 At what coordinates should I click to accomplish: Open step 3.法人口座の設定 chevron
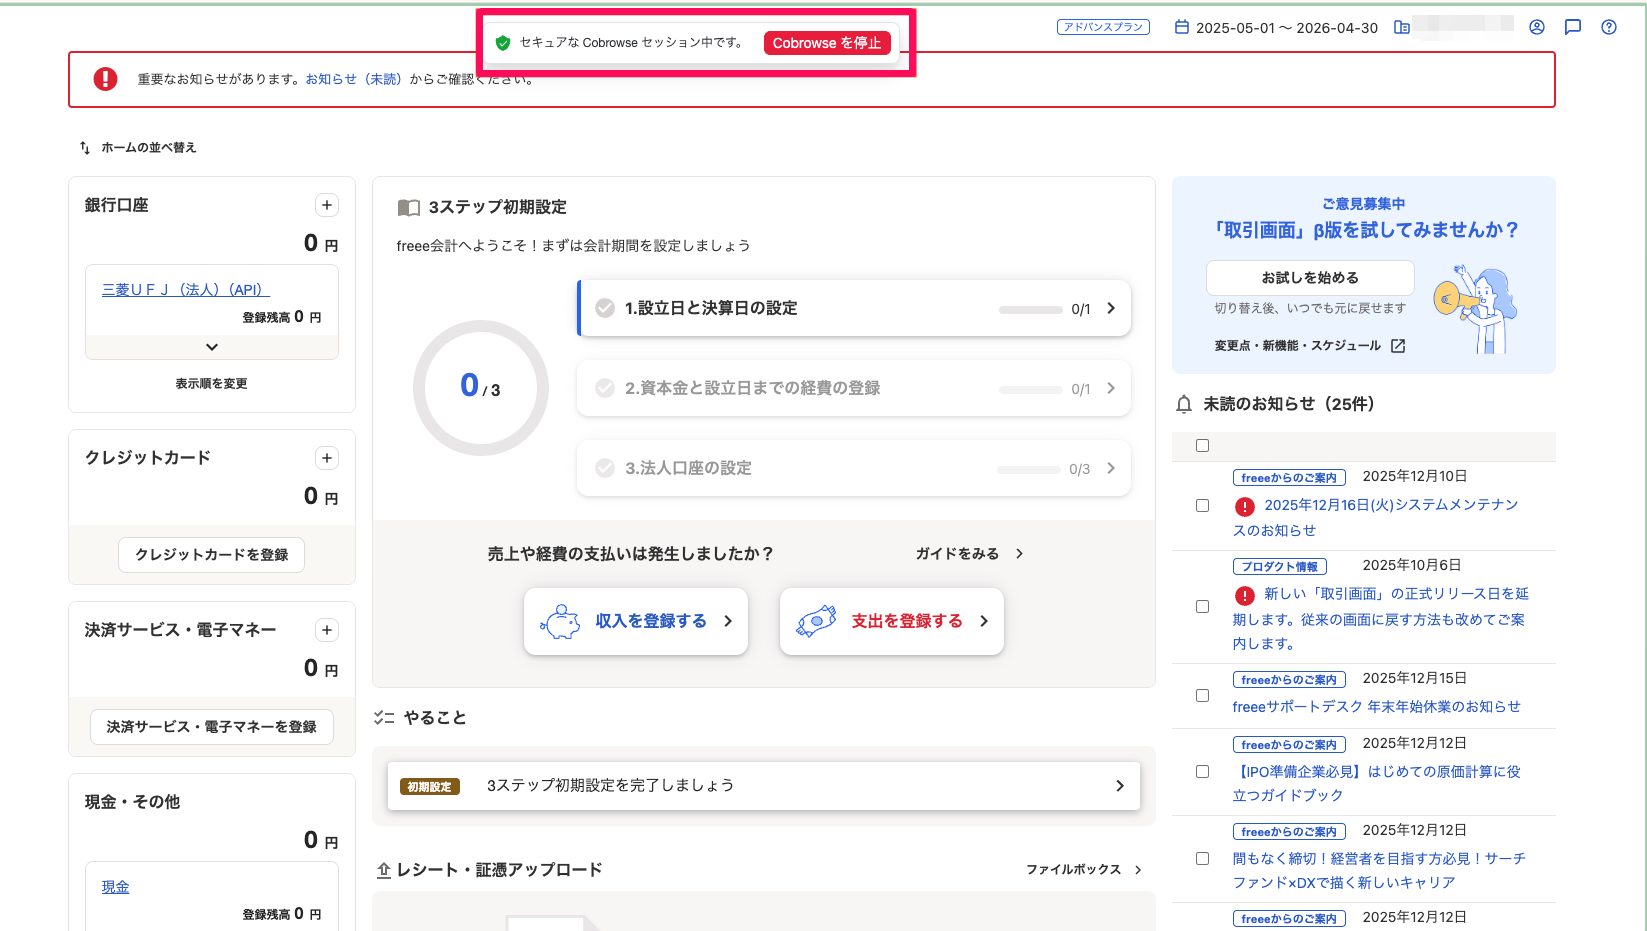(x=1111, y=468)
